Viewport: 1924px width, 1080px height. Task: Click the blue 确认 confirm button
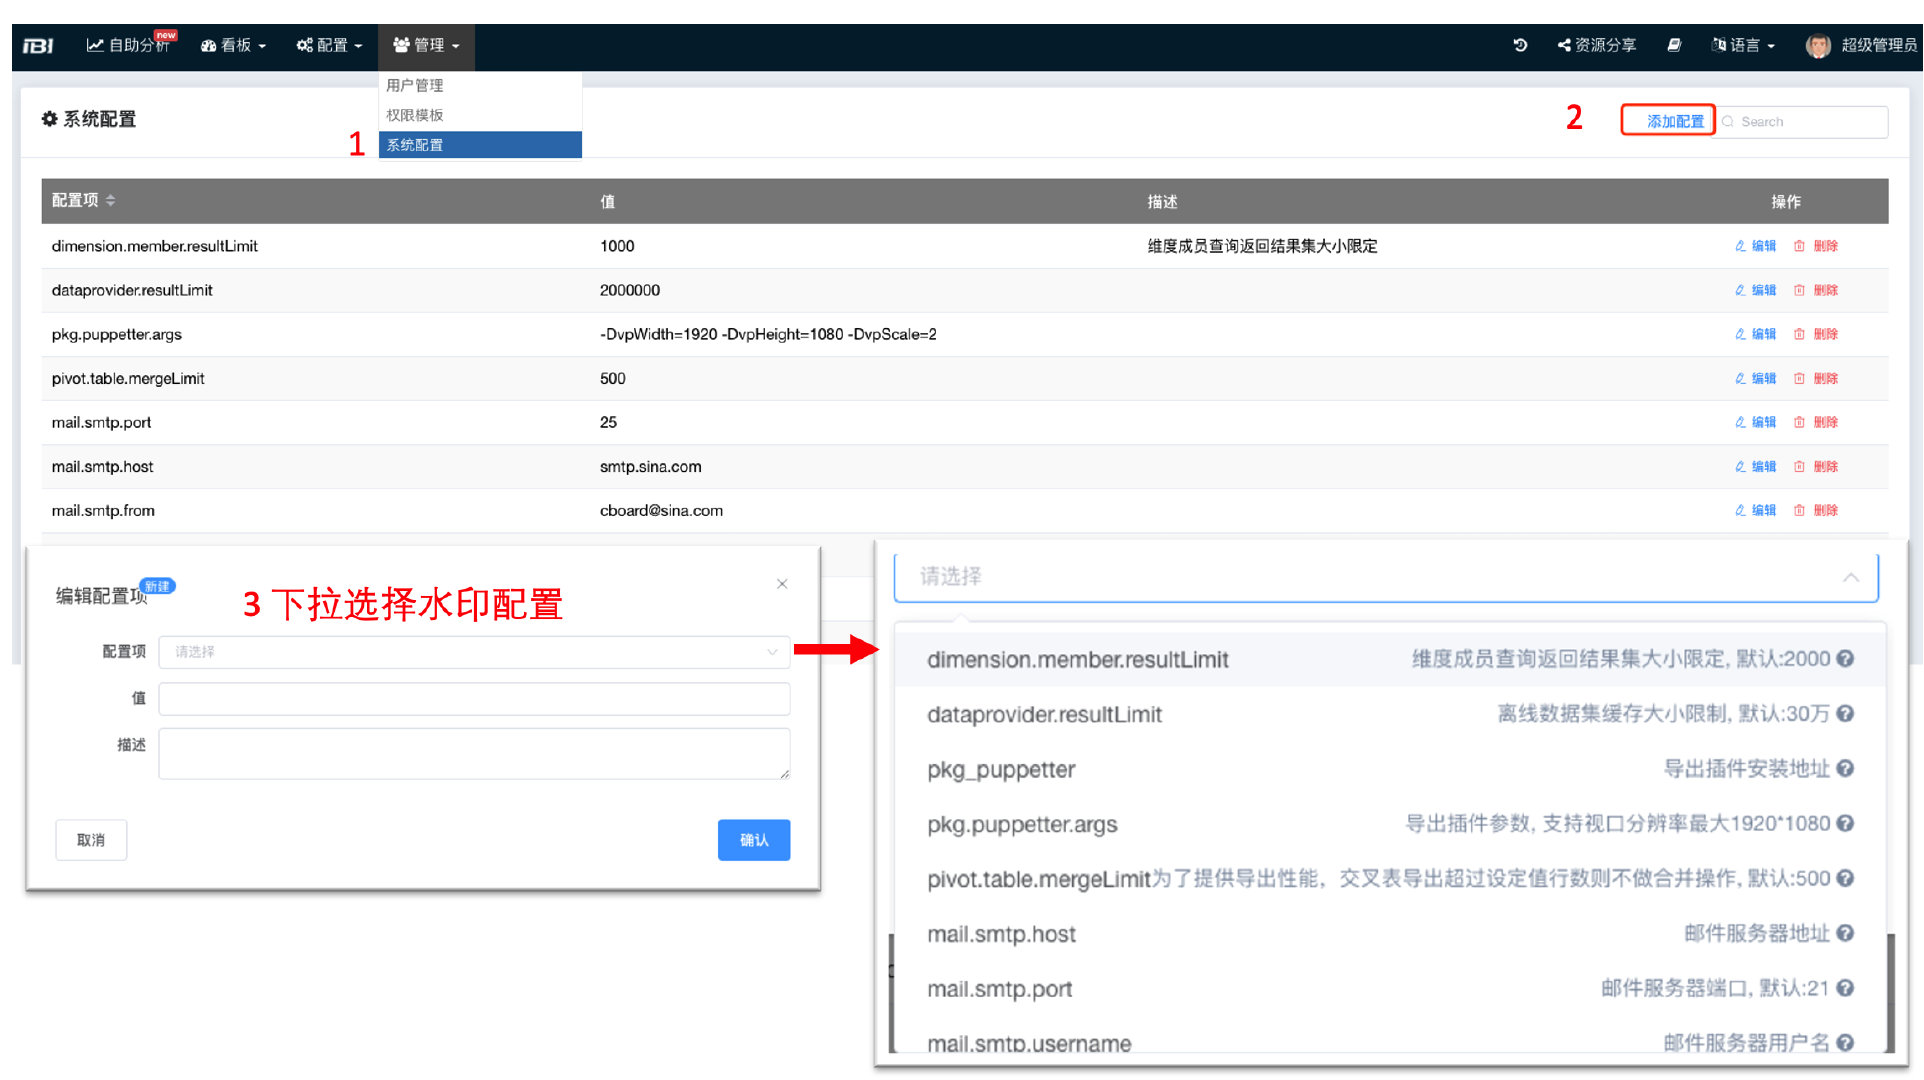(754, 840)
